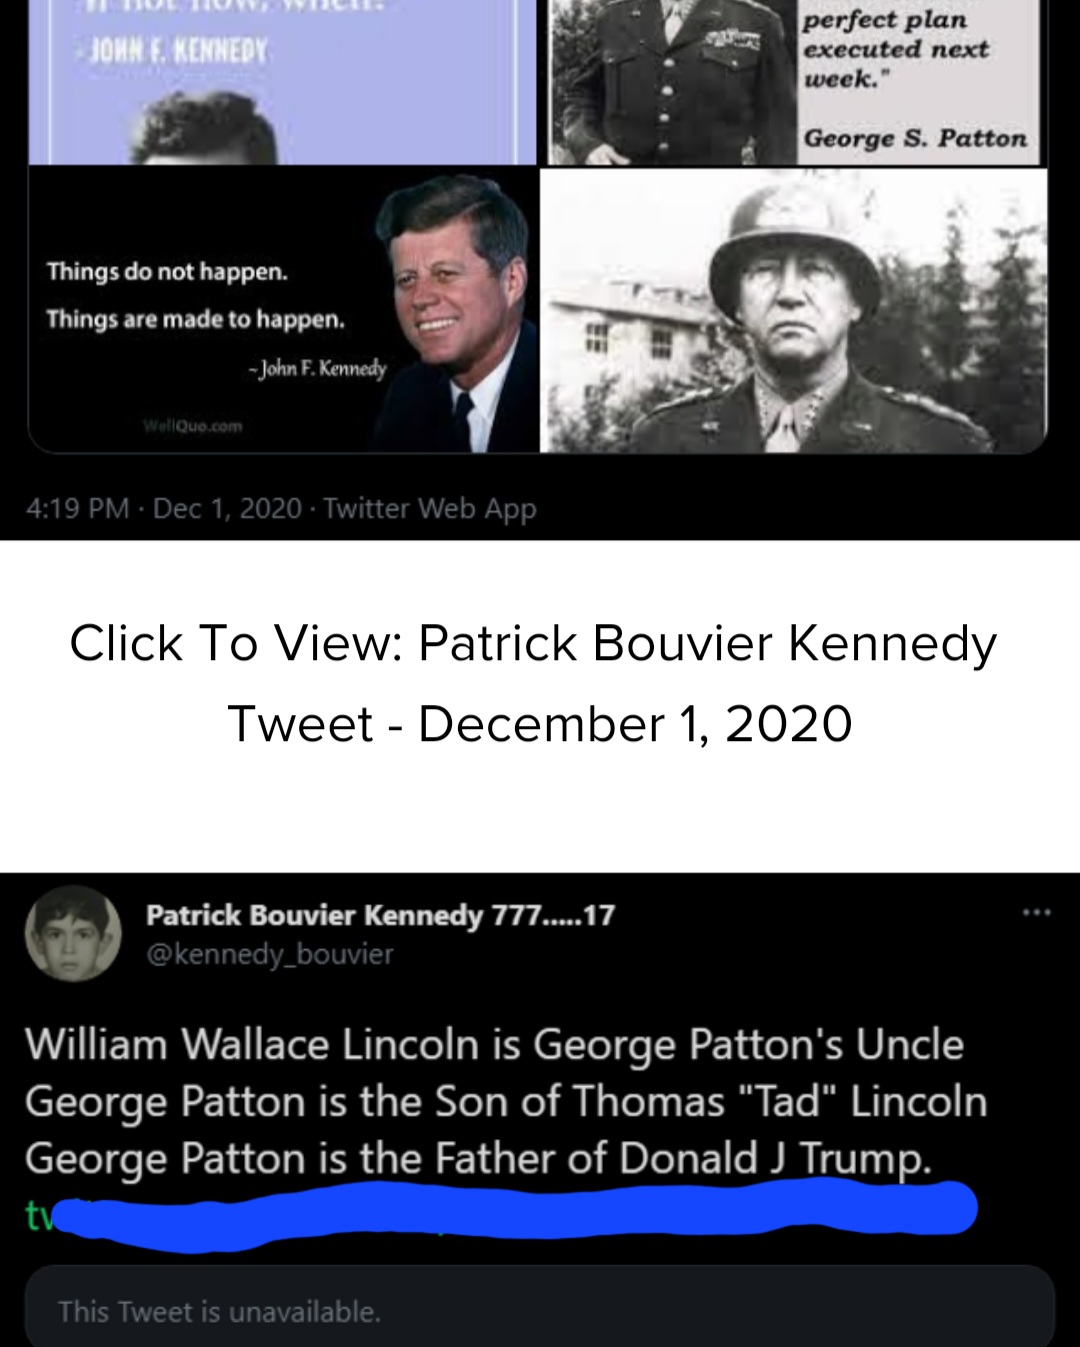View the George Patton helmet photo

tap(794, 310)
